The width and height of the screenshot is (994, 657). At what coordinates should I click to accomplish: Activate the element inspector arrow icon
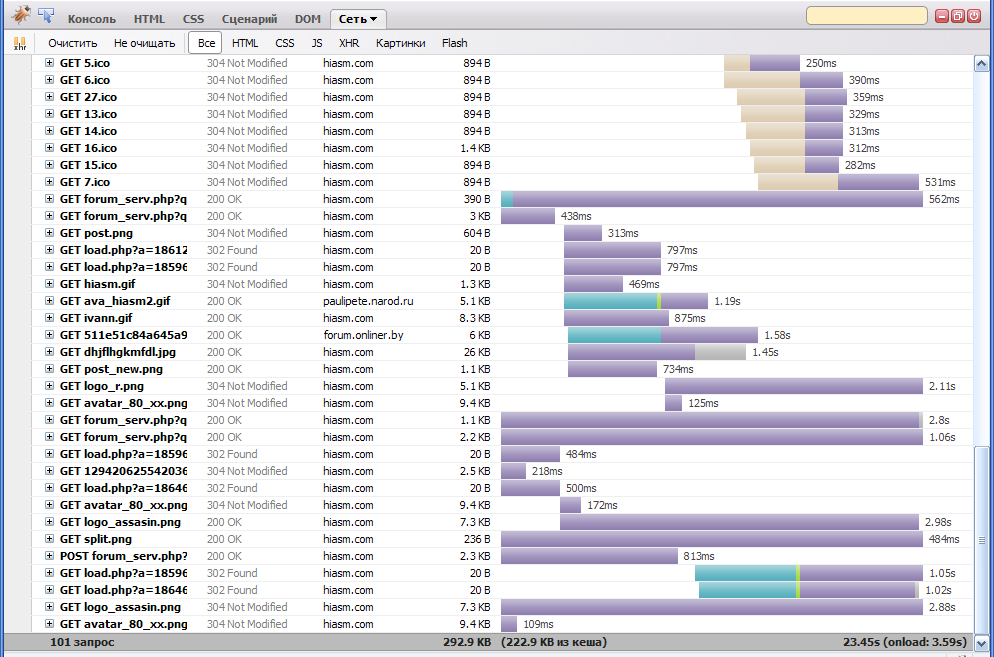click(x=46, y=16)
